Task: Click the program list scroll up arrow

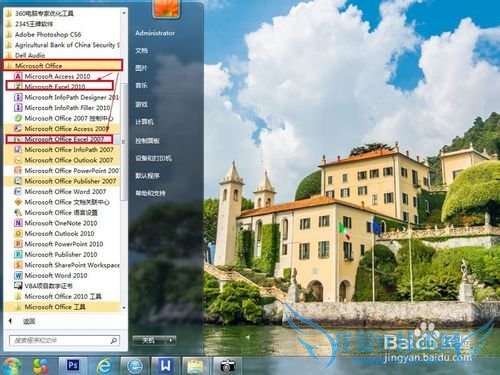Action: 124,12
